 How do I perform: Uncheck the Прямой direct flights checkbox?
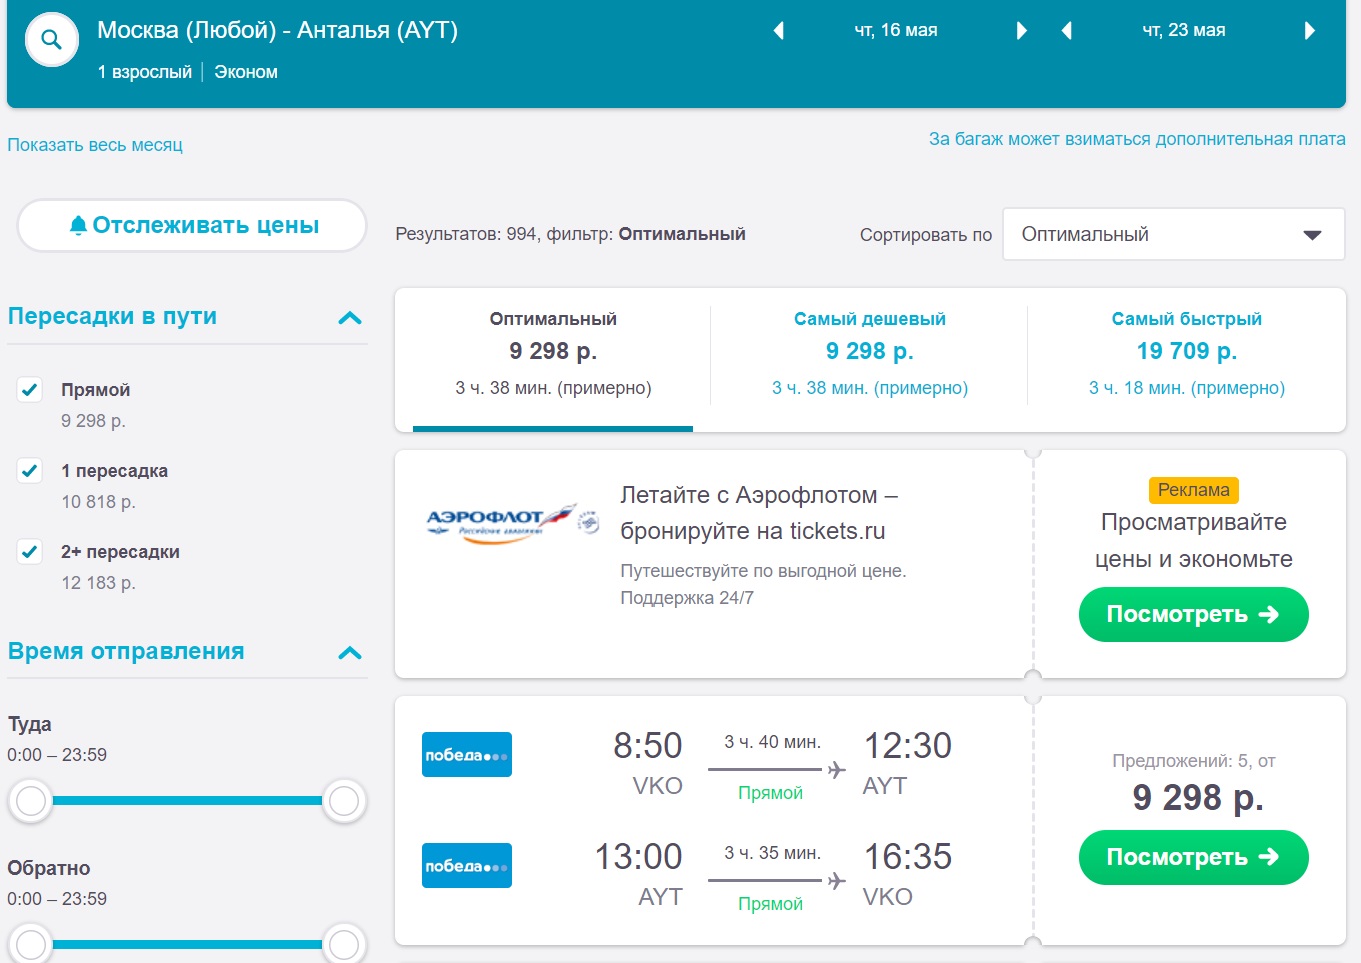click(30, 390)
